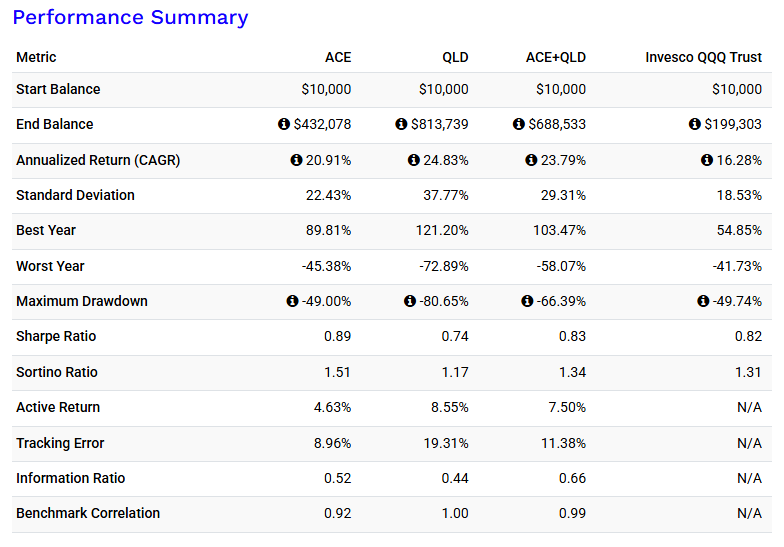This screenshot has width=784, height=547.
Task: Click ACE+QLD tracking error value 11.38%
Action: click(x=564, y=443)
